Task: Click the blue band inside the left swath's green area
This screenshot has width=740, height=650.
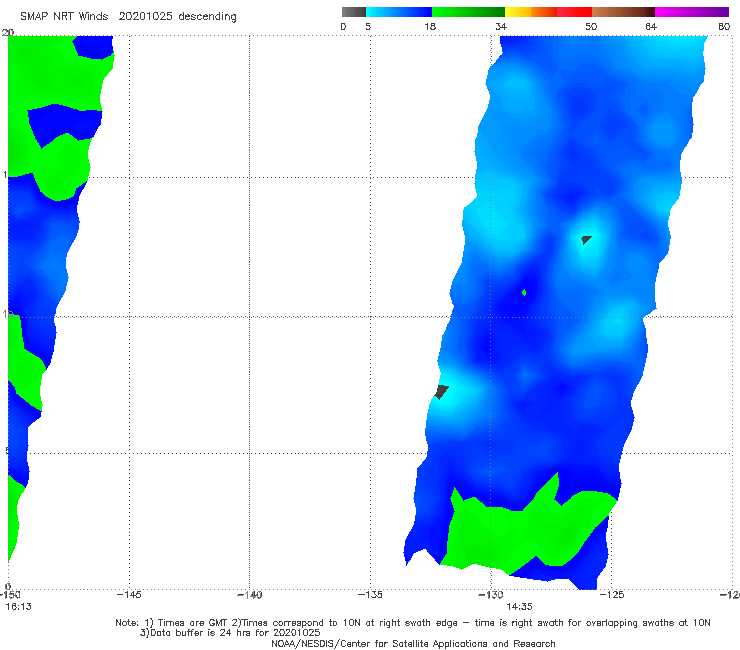Action: 64,124
